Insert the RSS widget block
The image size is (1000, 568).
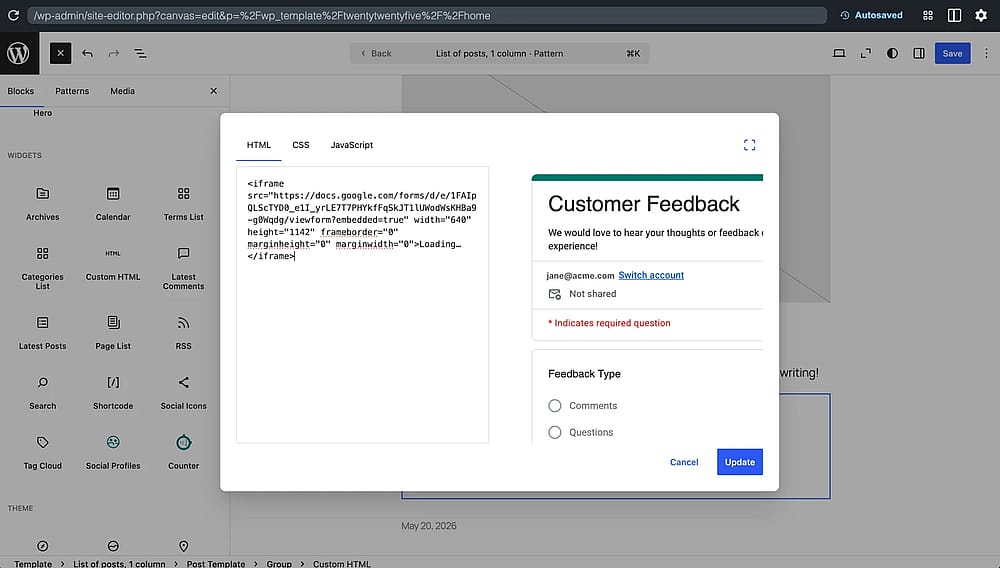coord(184,332)
